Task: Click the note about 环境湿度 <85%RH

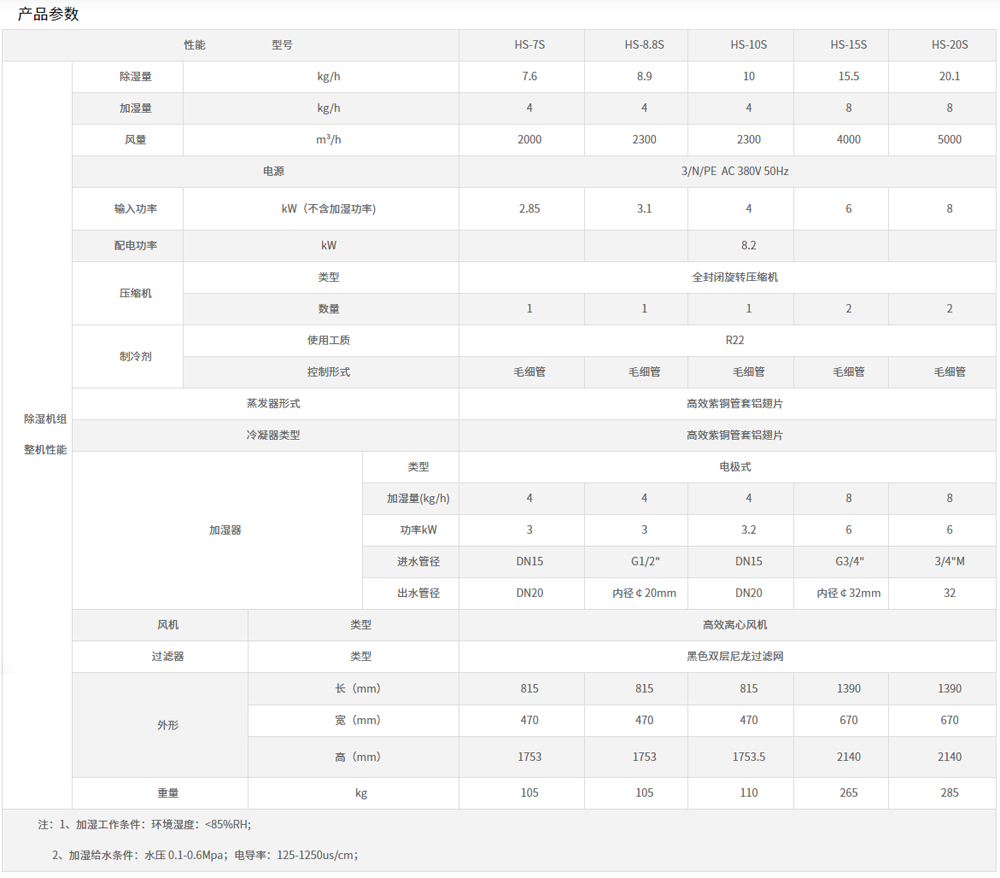Action: pos(145,825)
